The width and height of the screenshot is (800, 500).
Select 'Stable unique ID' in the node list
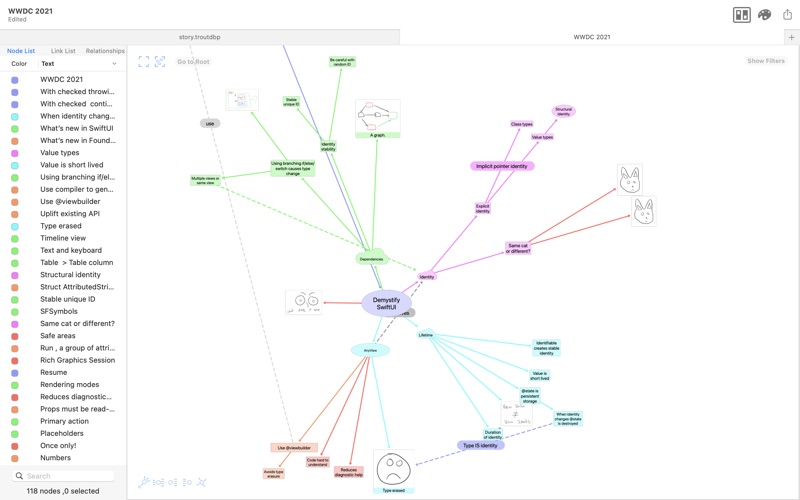(67, 299)
